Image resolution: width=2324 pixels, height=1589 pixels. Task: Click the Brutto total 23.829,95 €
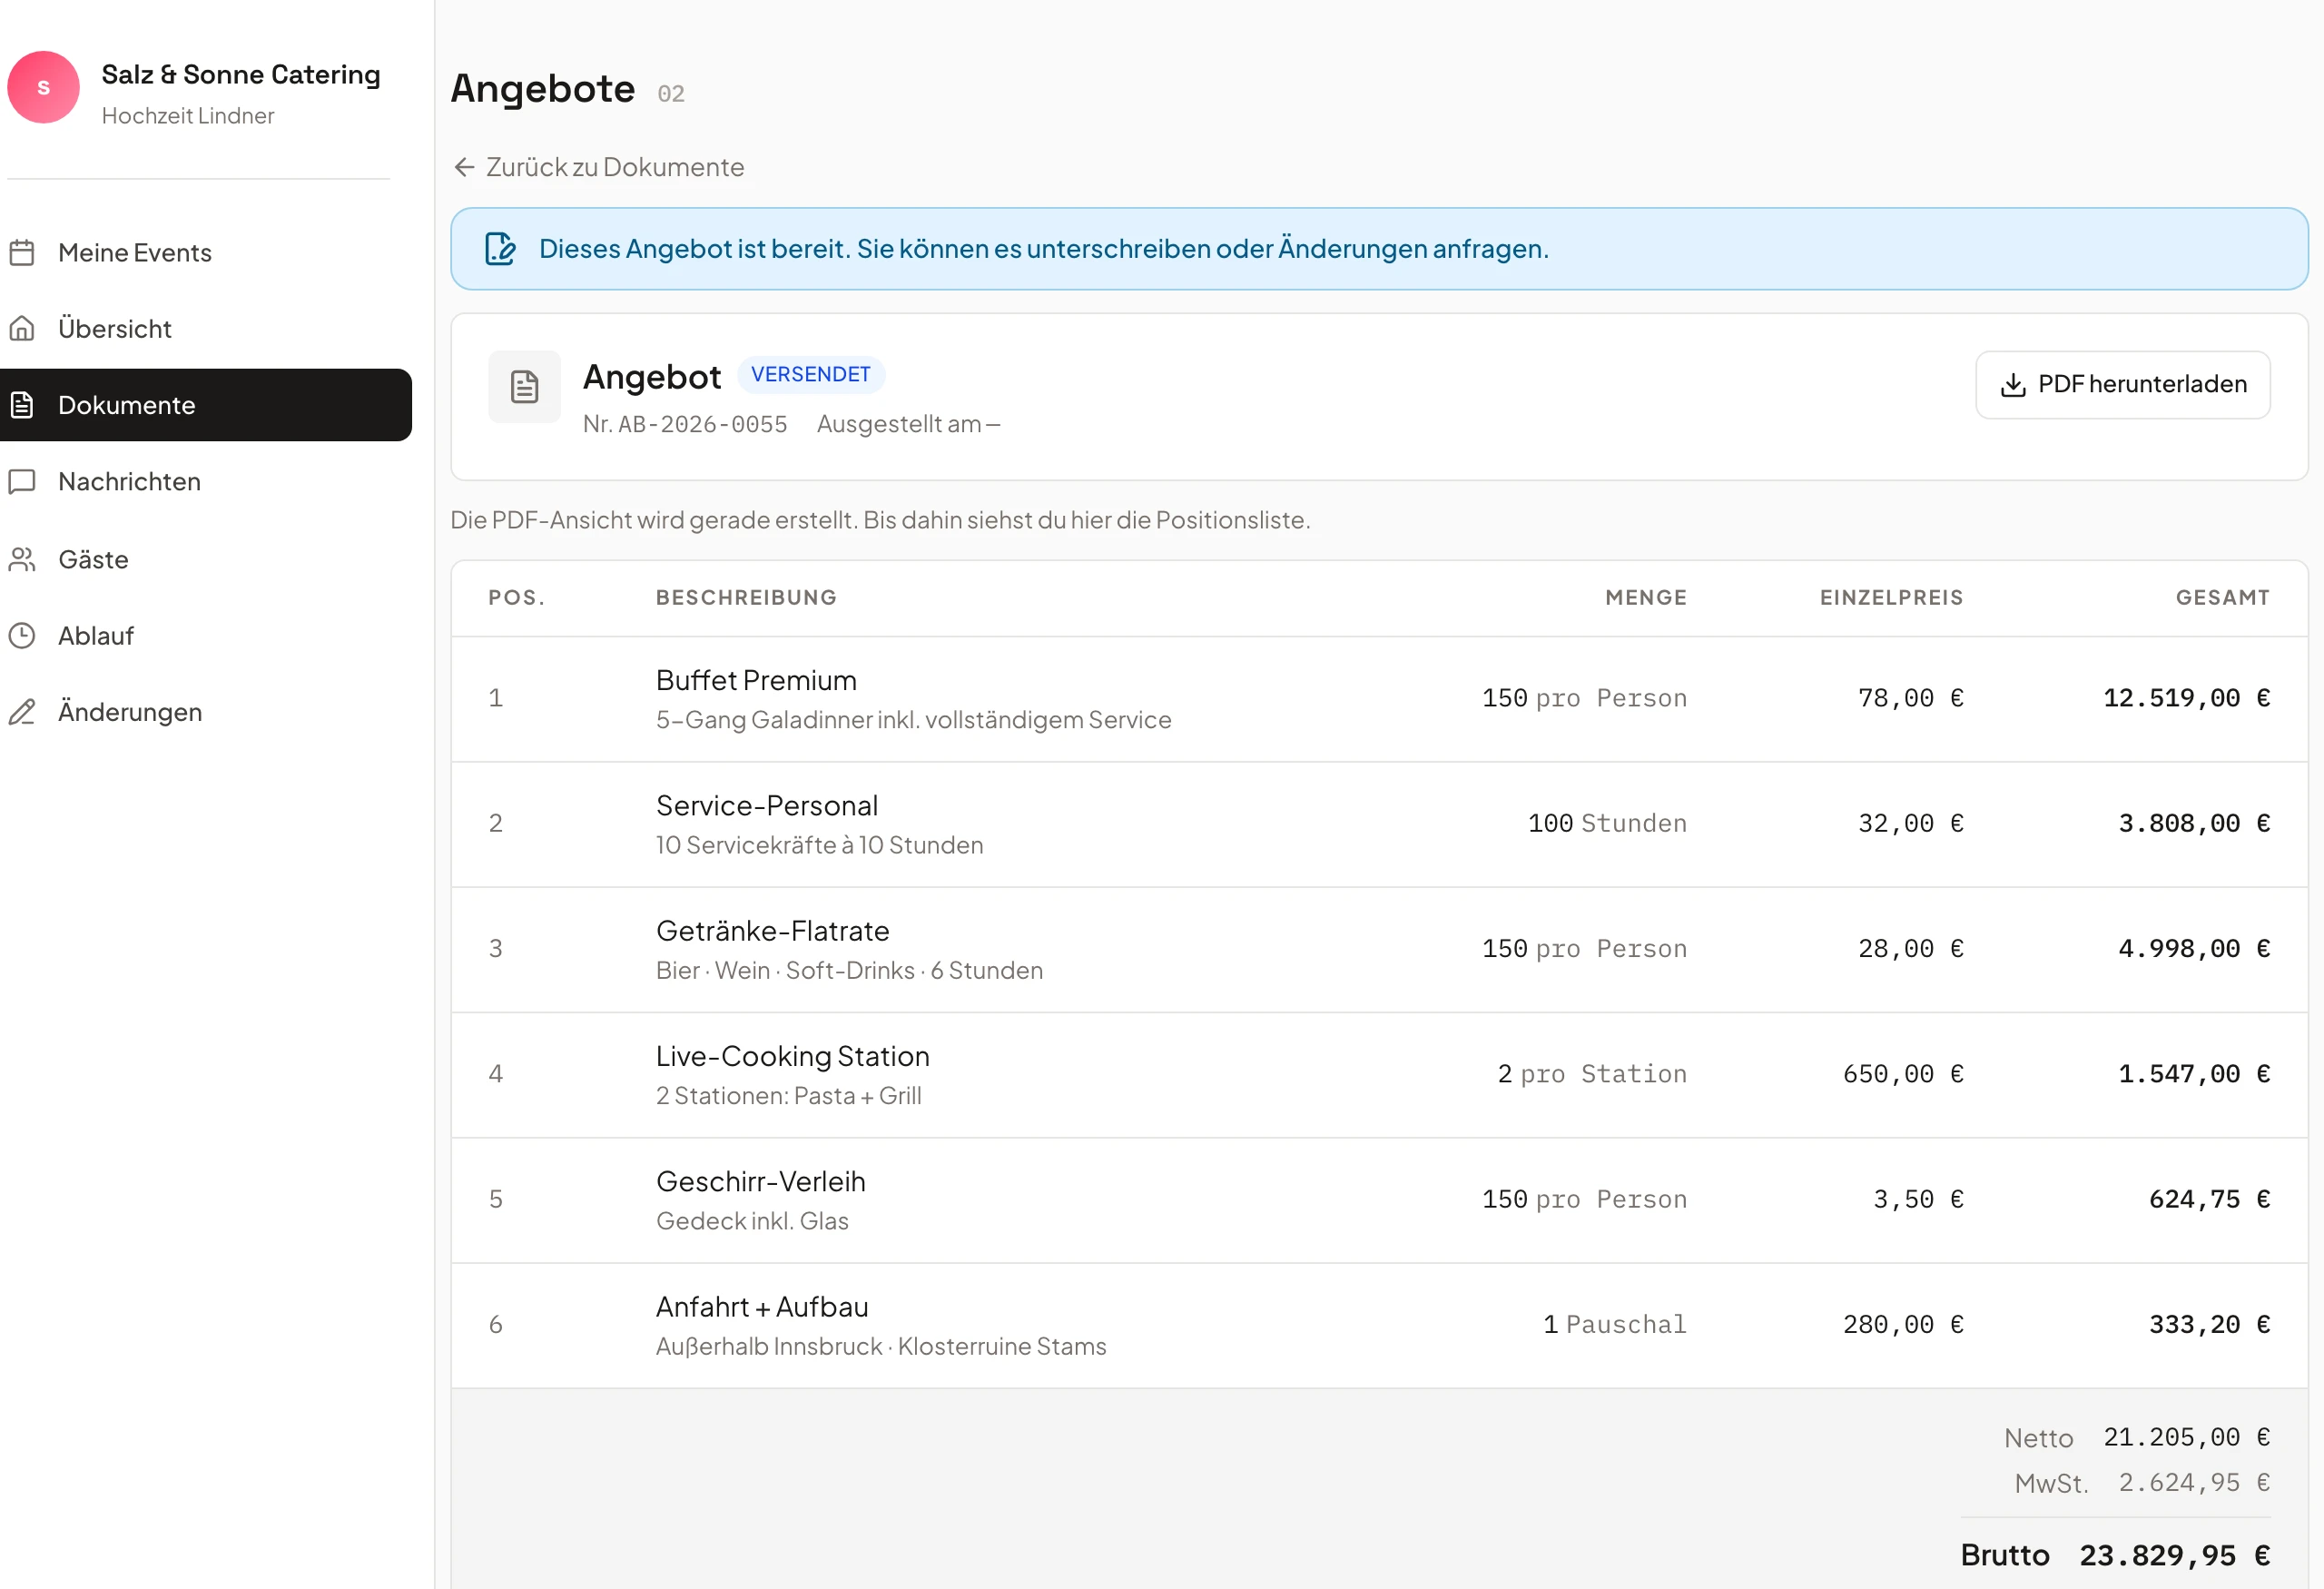pyautogui.click(x=2175, y=1556)
